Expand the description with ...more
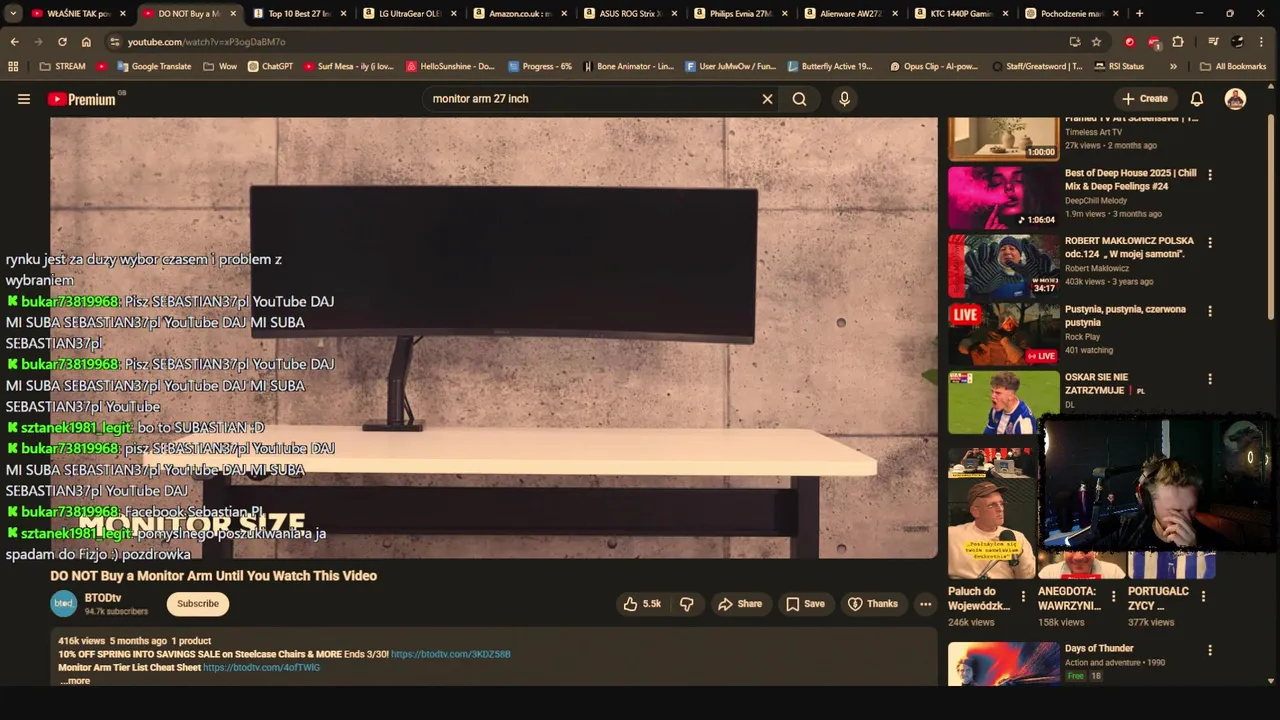Viewport: 1280px width, 720px height. 75,681
